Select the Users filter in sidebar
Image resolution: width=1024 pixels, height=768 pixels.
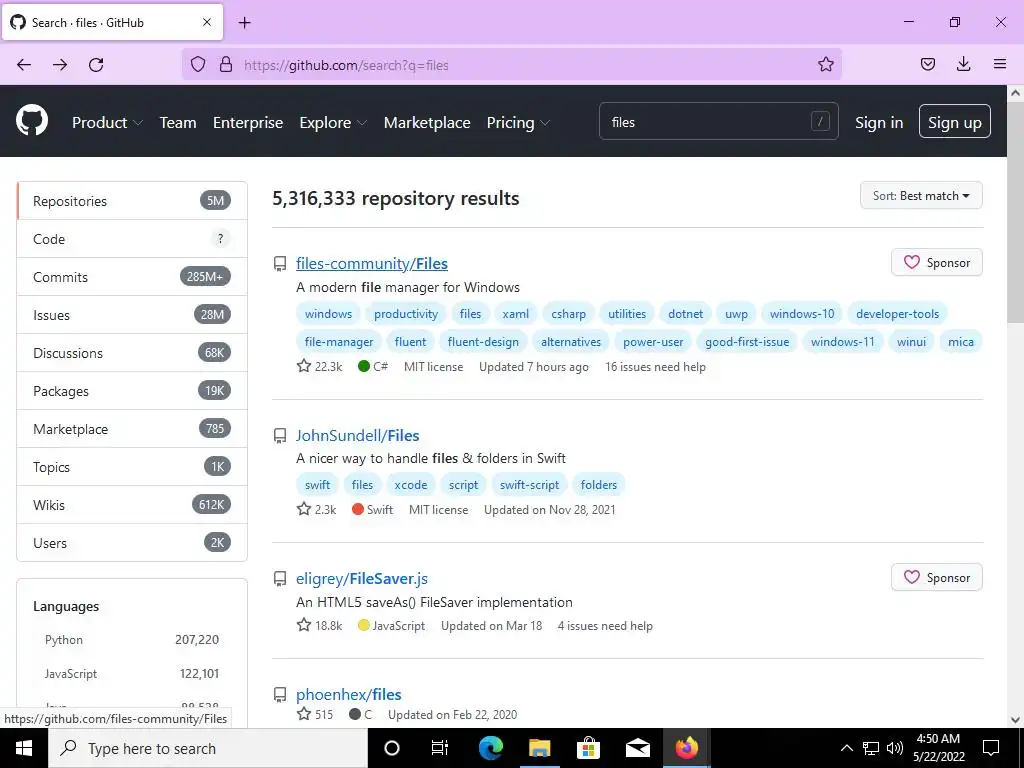pyautogui.click(x=132, y=542)
